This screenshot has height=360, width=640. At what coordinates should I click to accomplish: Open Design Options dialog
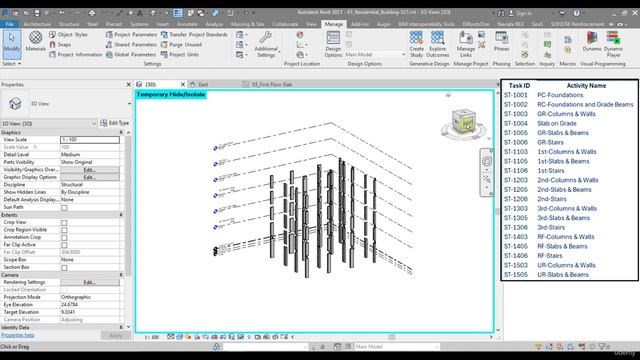coord(333,44)
